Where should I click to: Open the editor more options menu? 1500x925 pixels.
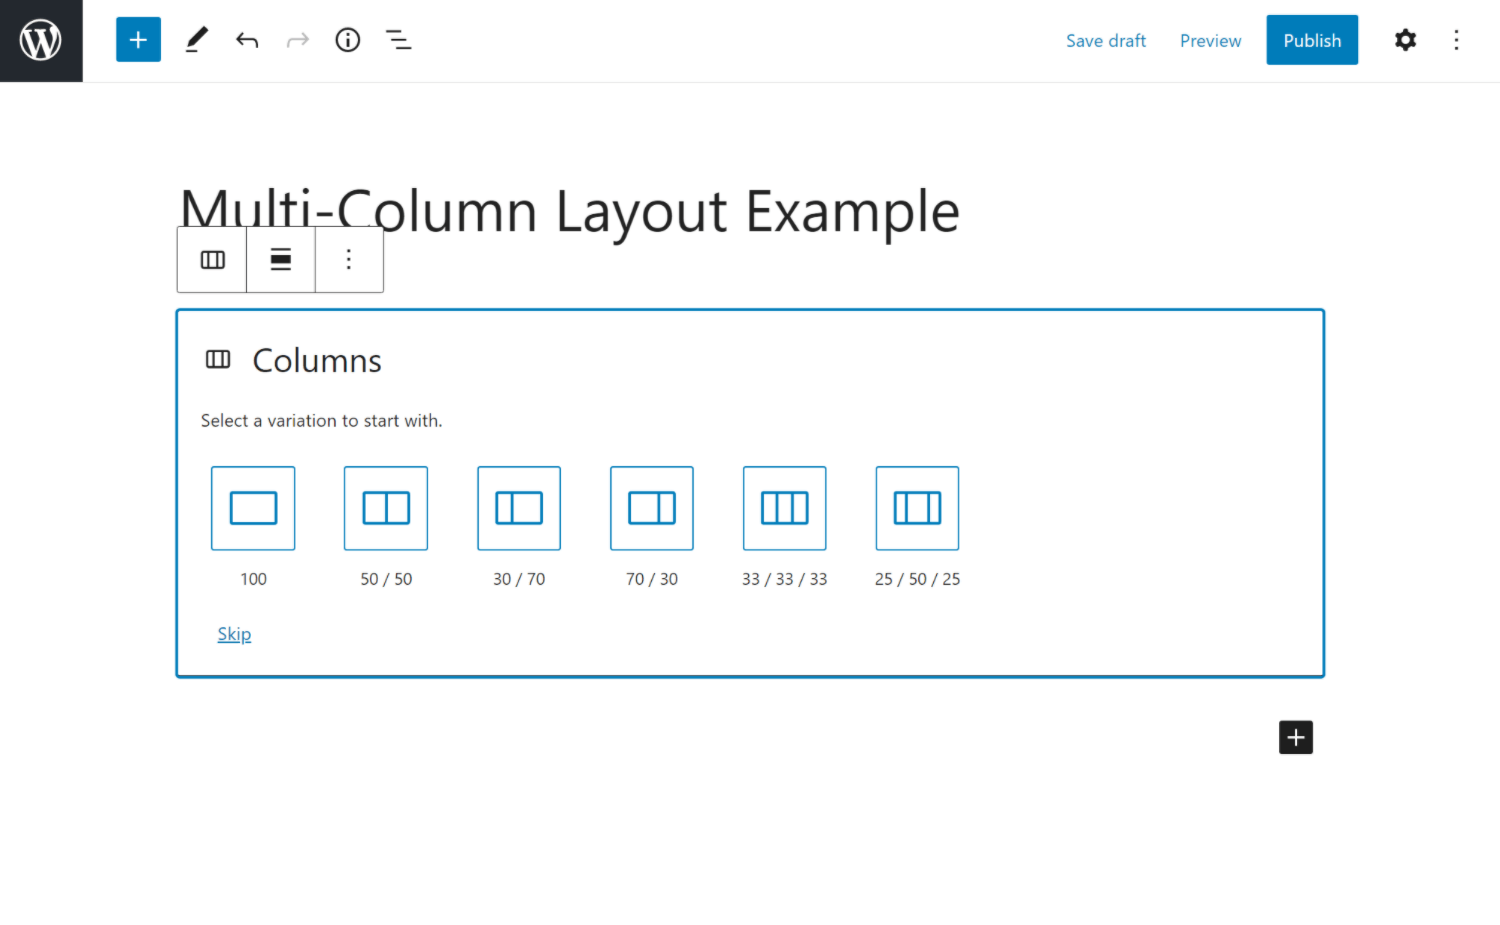[x=1457, y=40]
